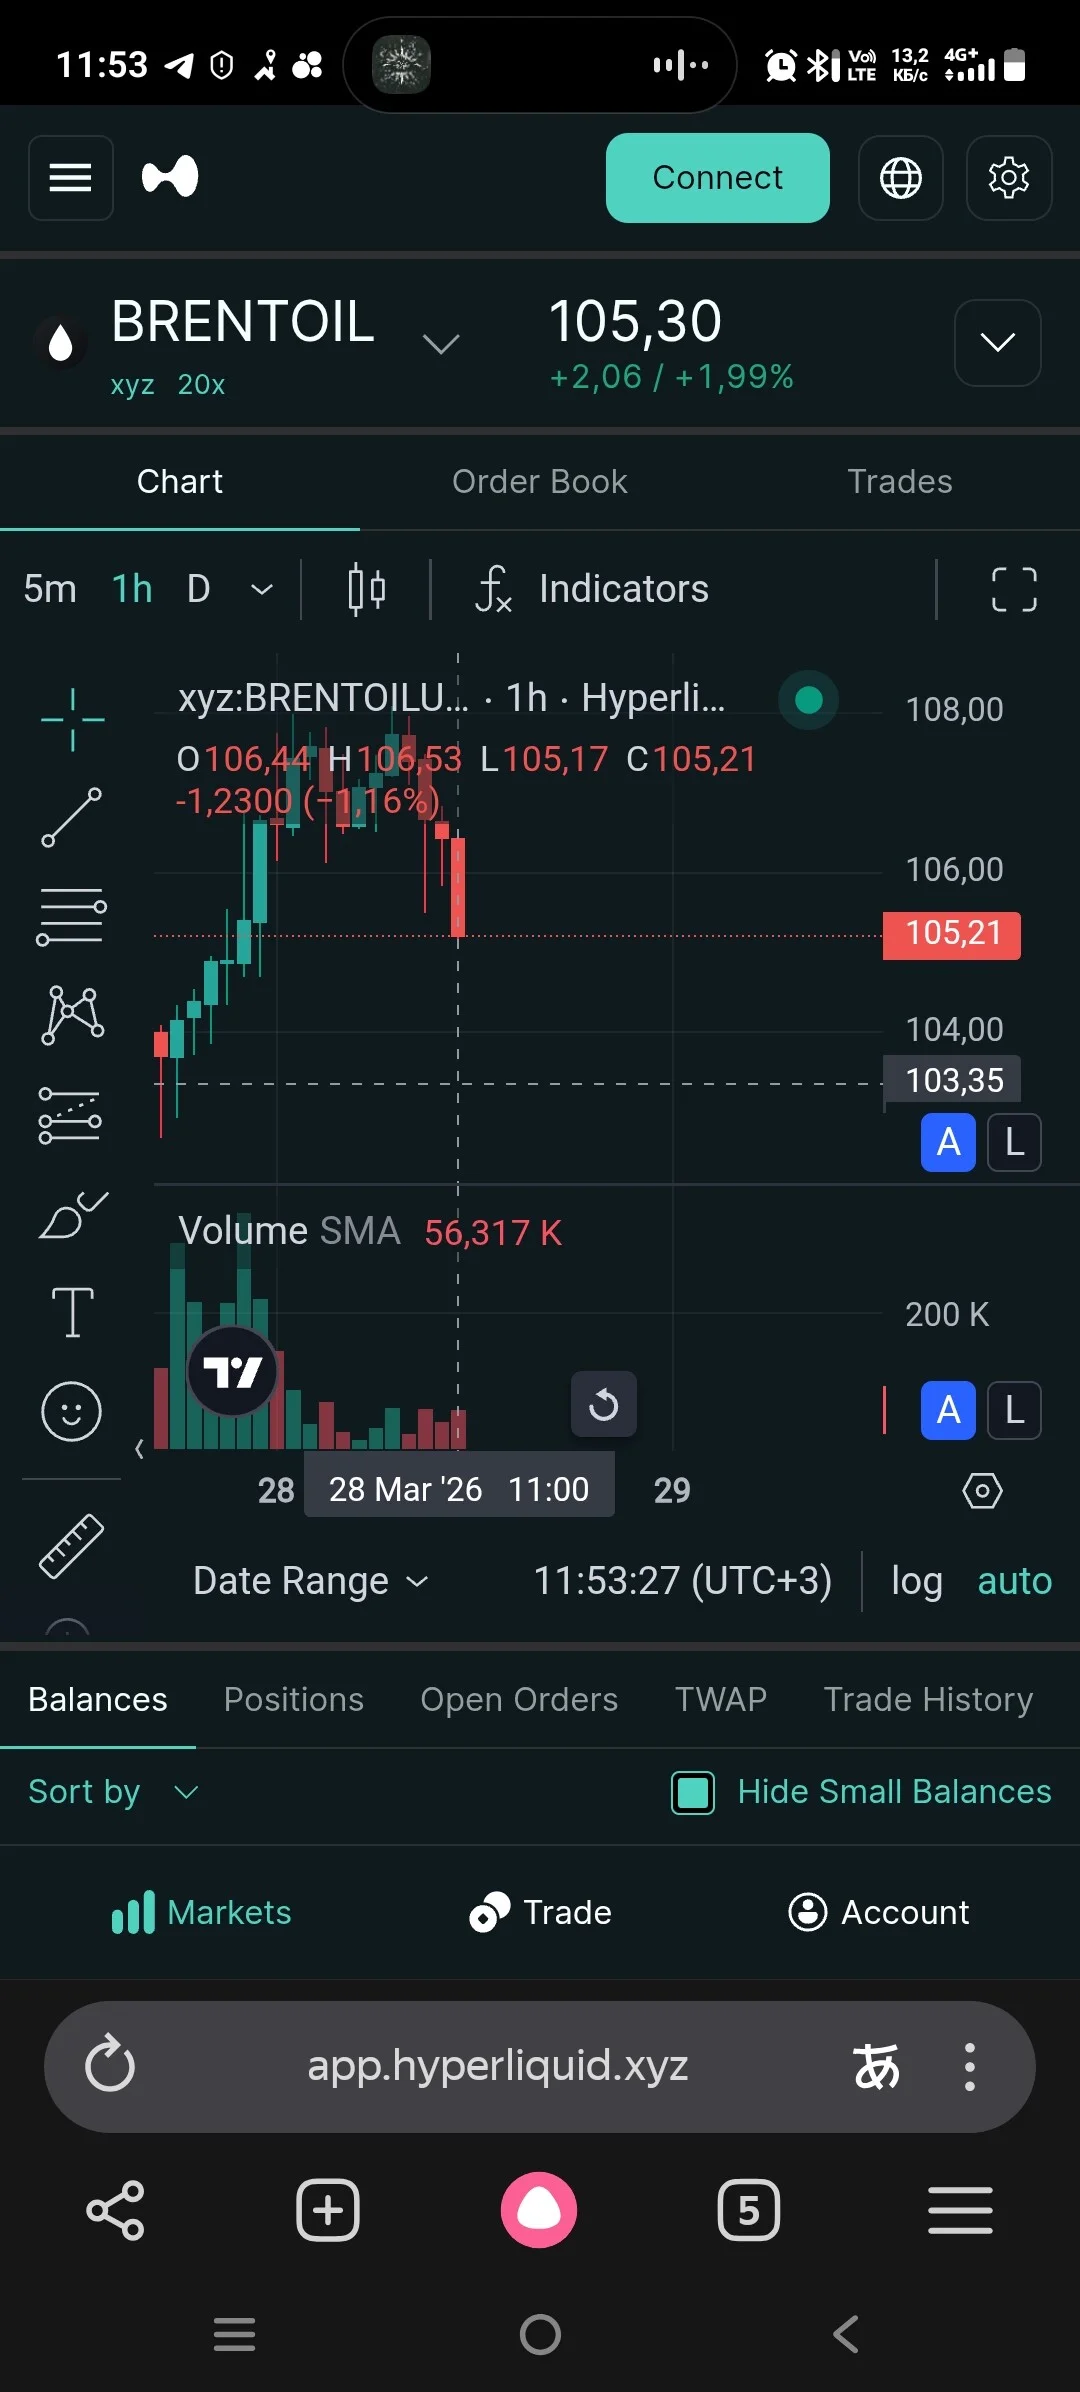The width and height of the screenshot is (1080, 2392).
Task: Open the more timeframes dropdown
Action: point(262,589)
